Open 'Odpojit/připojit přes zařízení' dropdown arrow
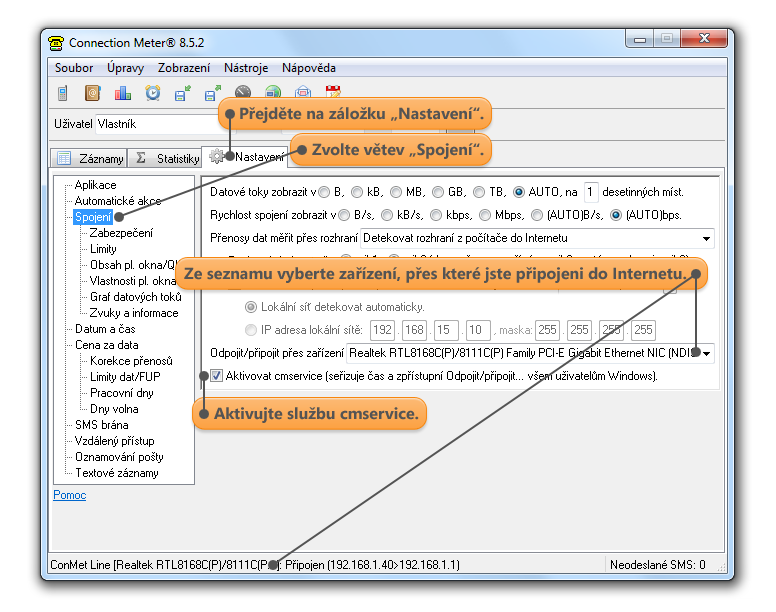The image size is (776, 612). pos(707,353)
